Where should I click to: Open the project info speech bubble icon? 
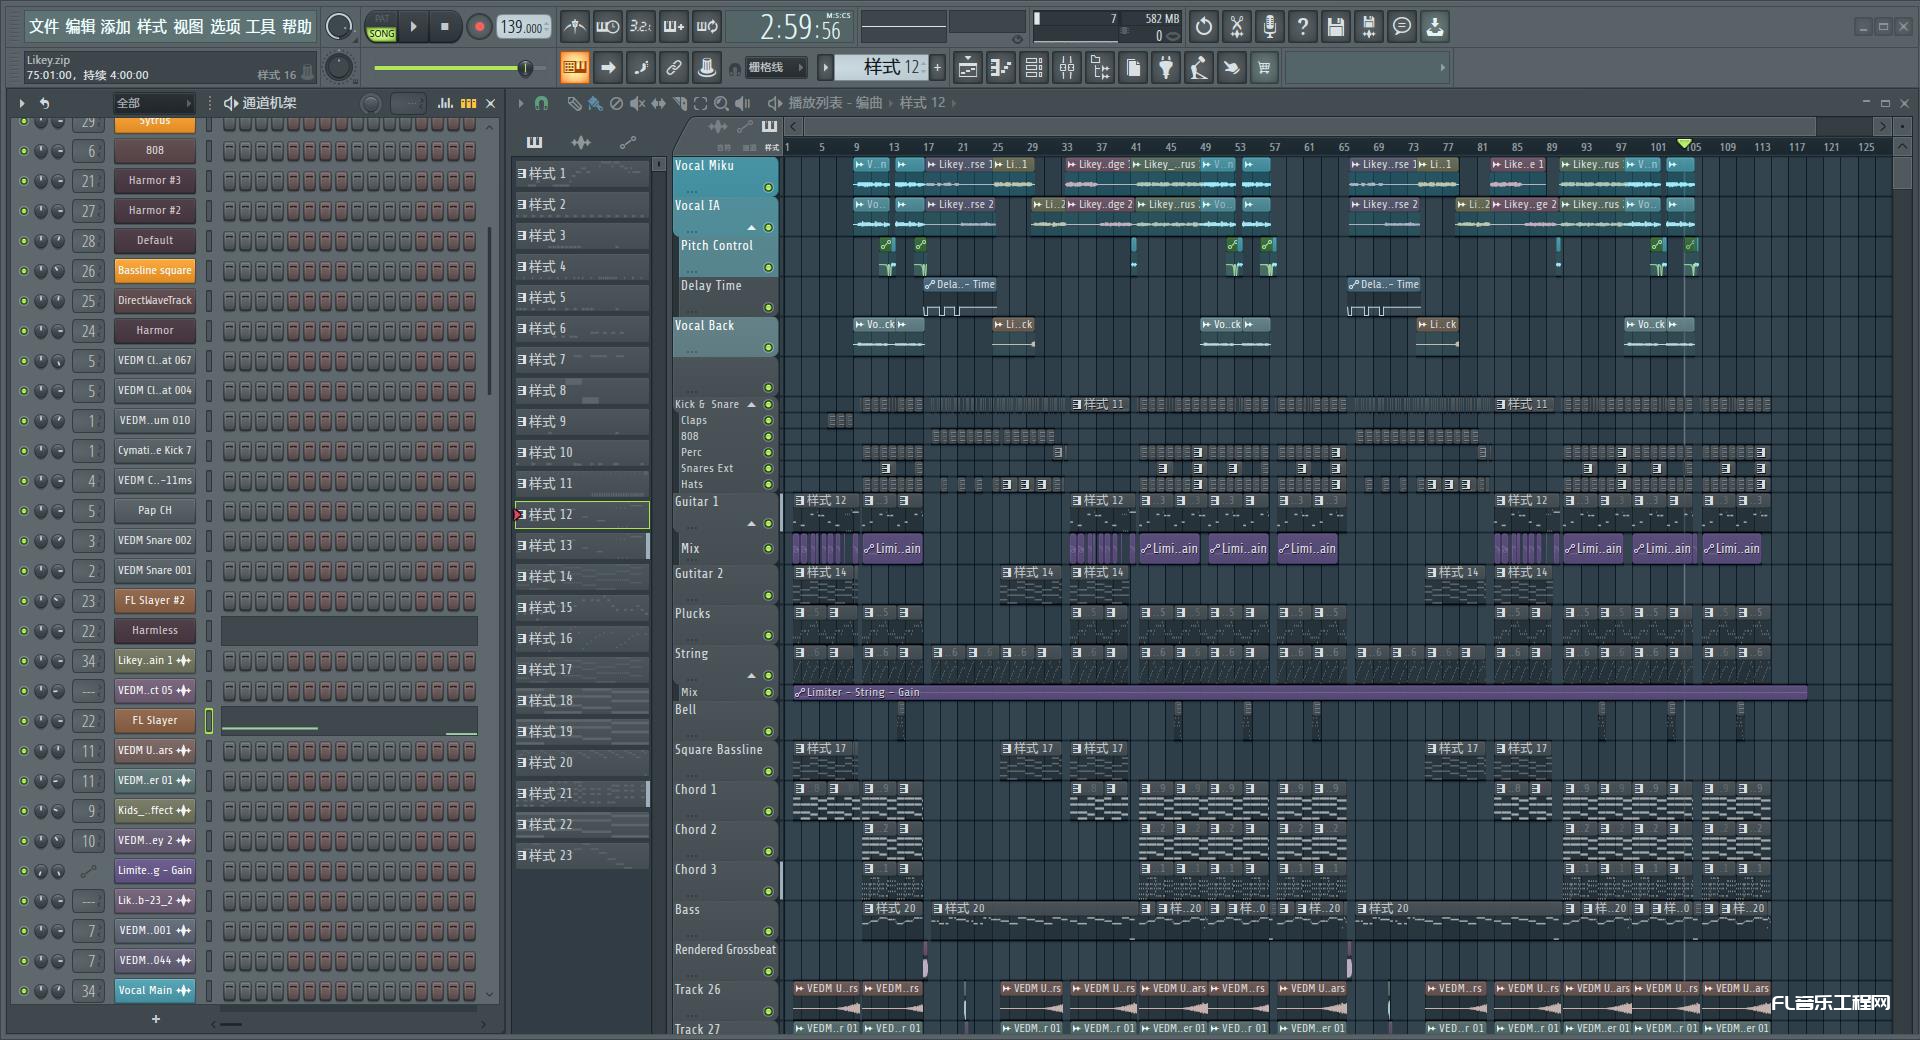(1402, 27)
